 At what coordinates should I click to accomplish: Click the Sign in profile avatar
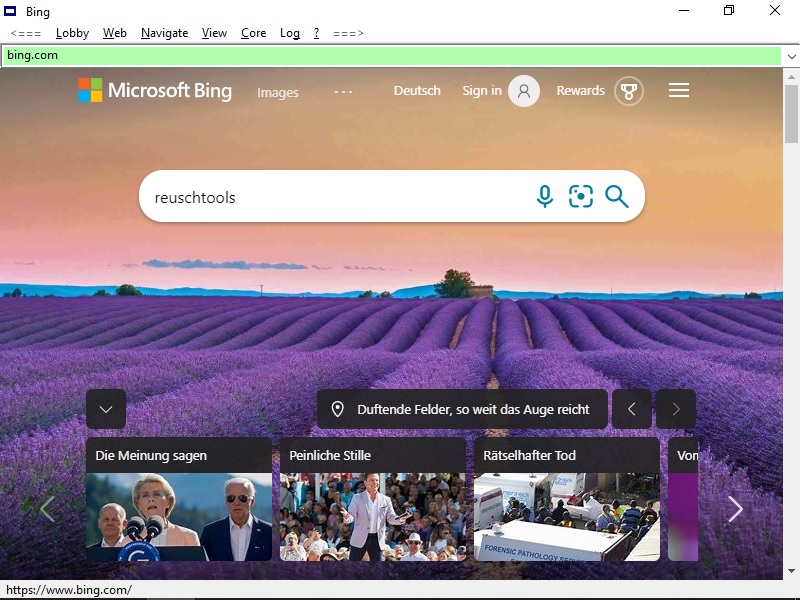click(523, 91)
